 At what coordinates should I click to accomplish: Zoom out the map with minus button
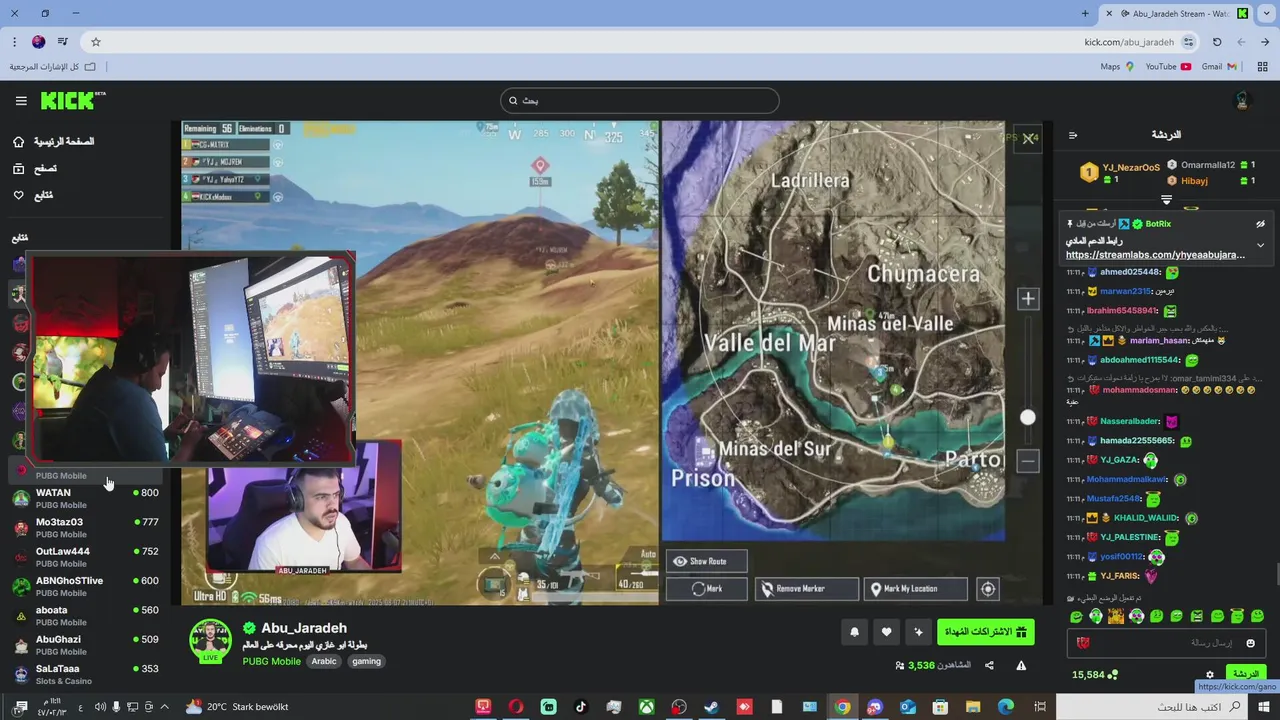pos(1027,461)
